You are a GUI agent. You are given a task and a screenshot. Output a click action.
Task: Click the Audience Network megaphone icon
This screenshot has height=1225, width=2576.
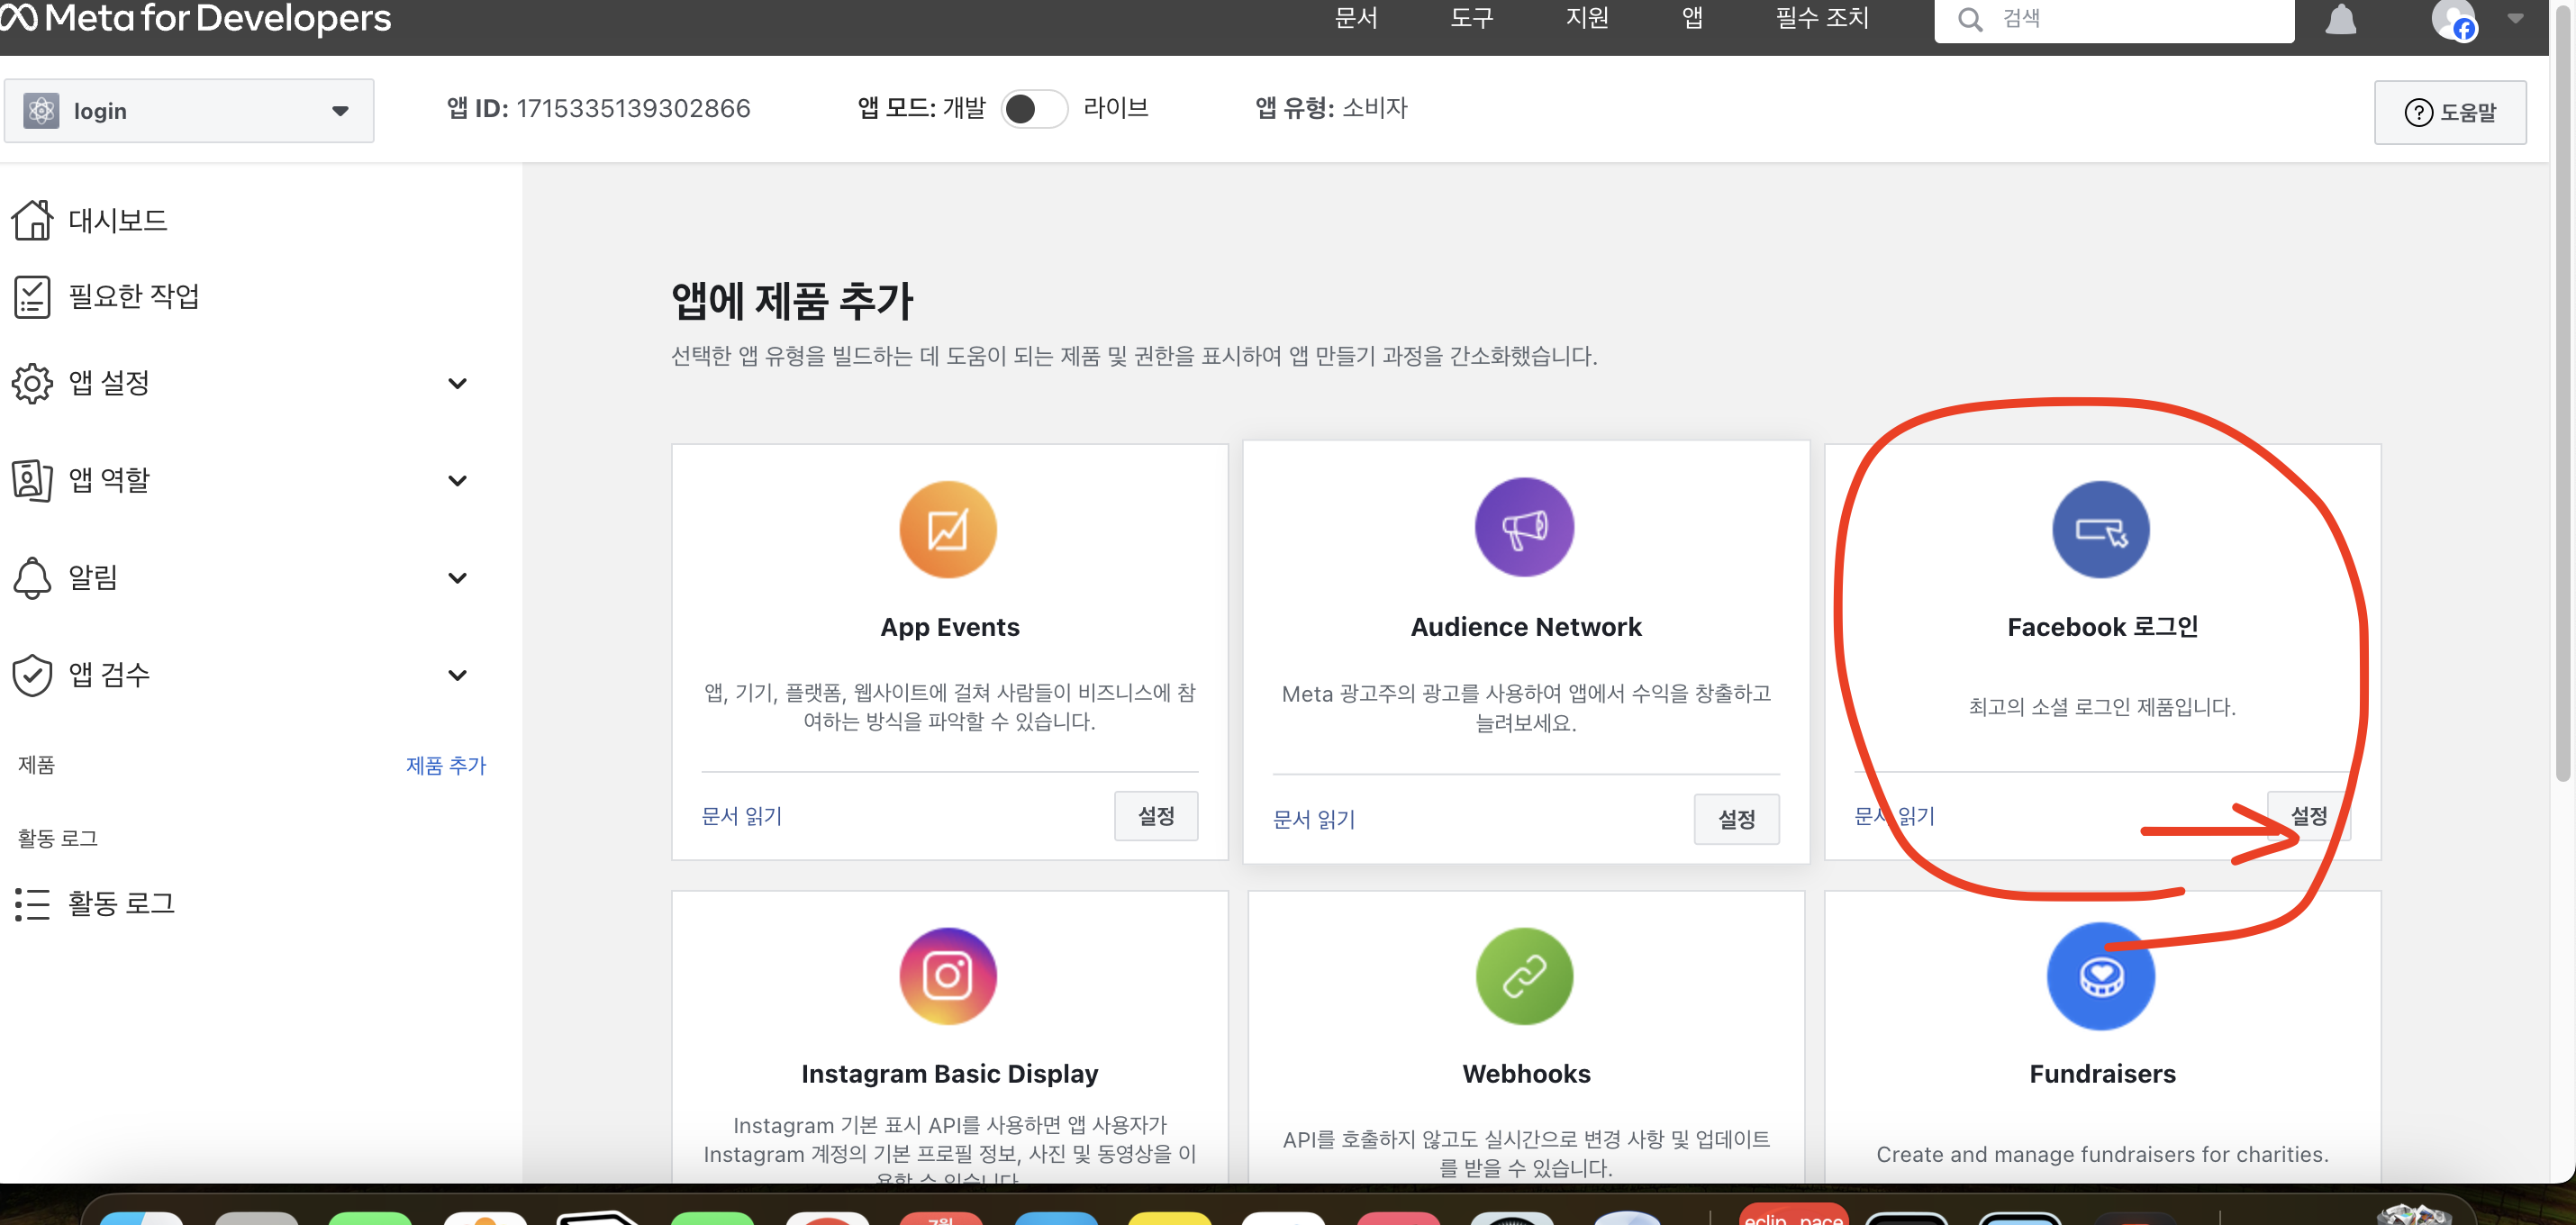point(1524,527)
